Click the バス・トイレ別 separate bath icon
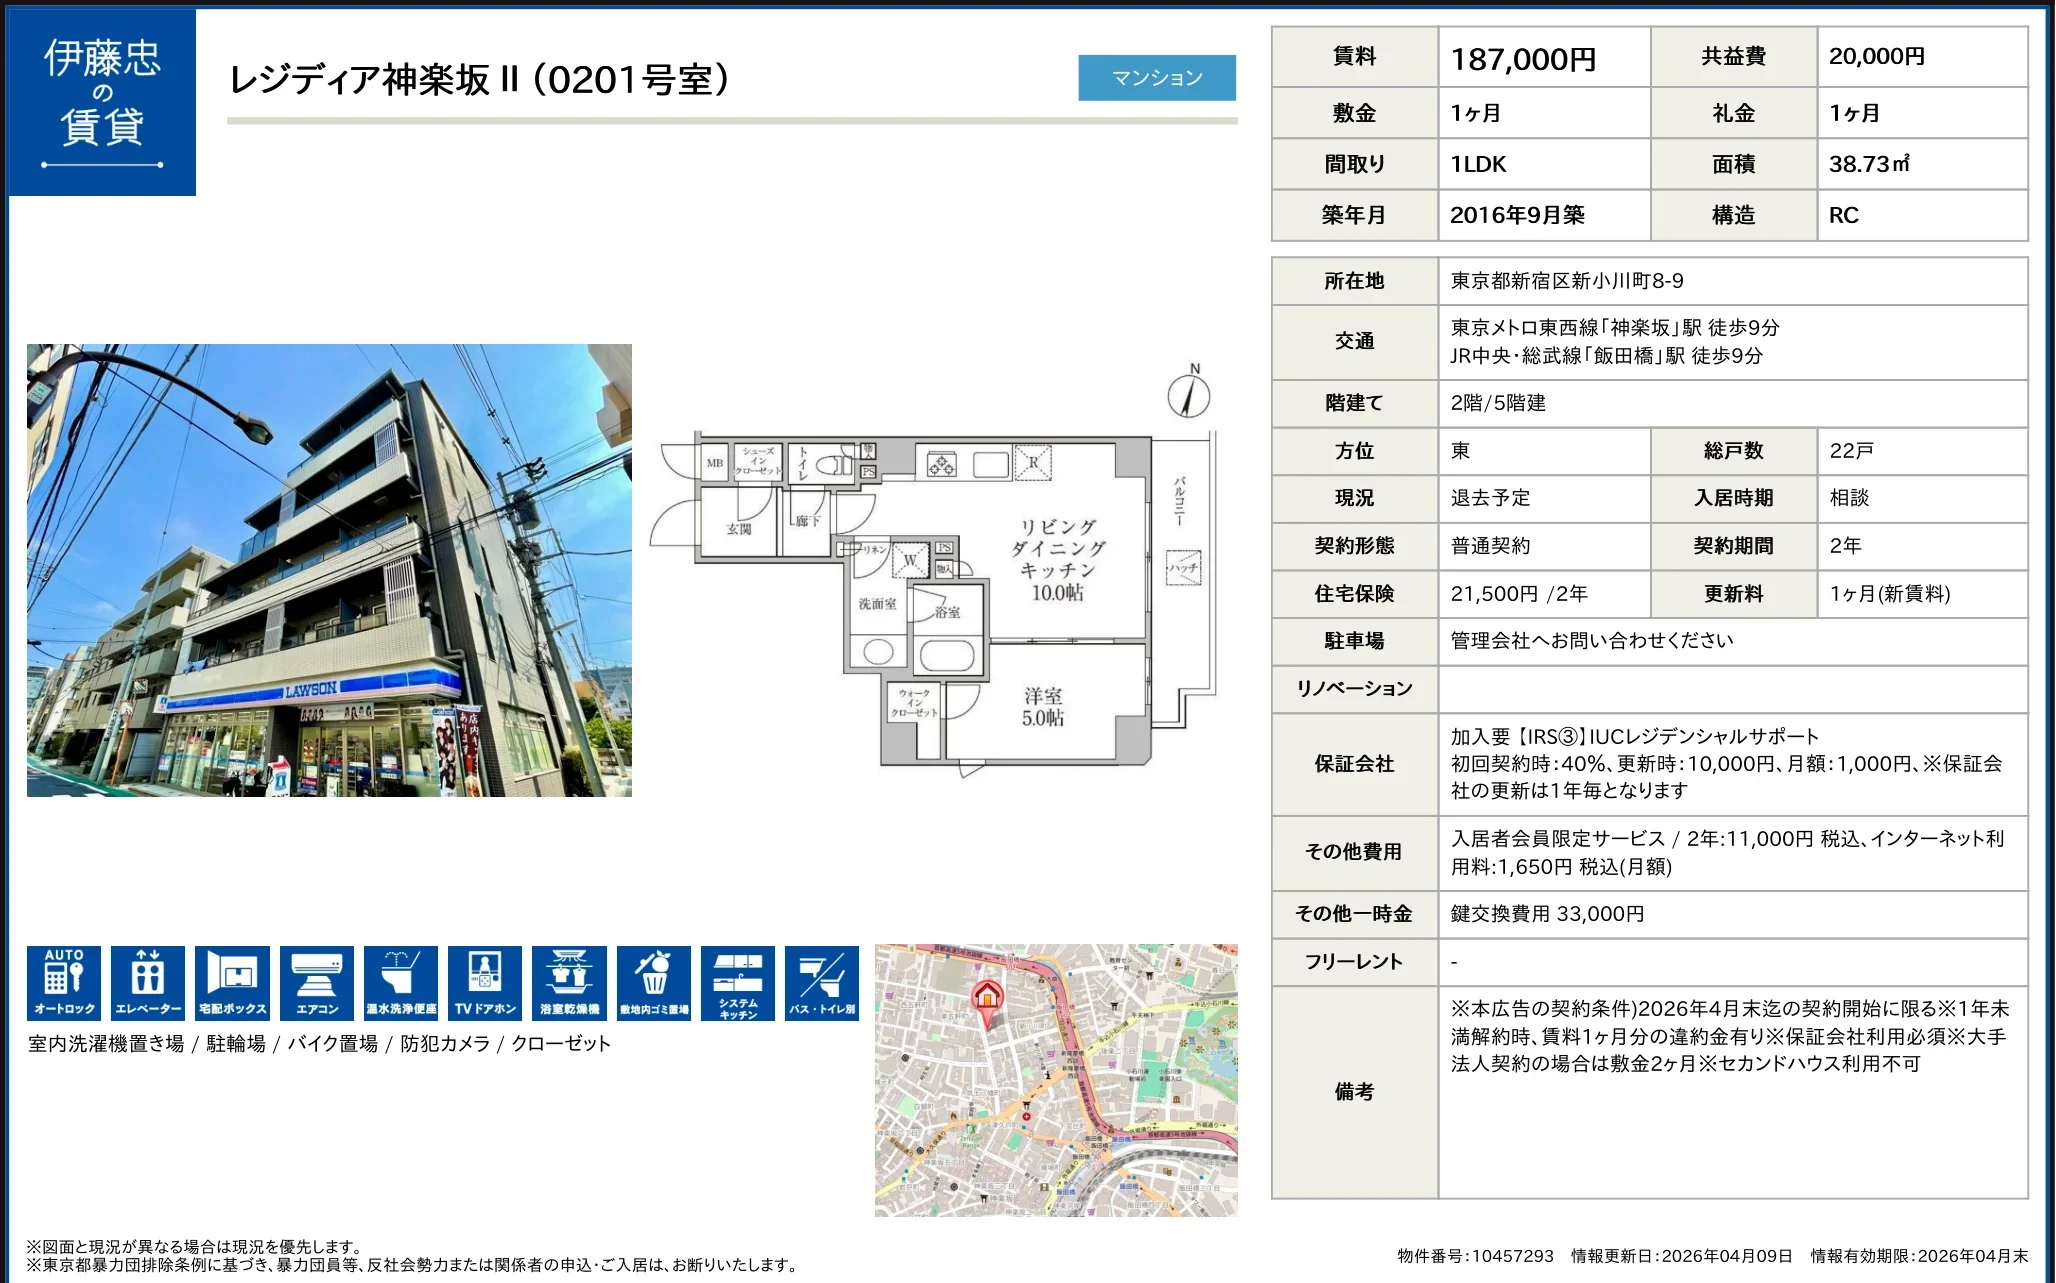Image resolution: width=2056 pixels, height=1283 pixels. pyautogui.click(x=822, y=982)
